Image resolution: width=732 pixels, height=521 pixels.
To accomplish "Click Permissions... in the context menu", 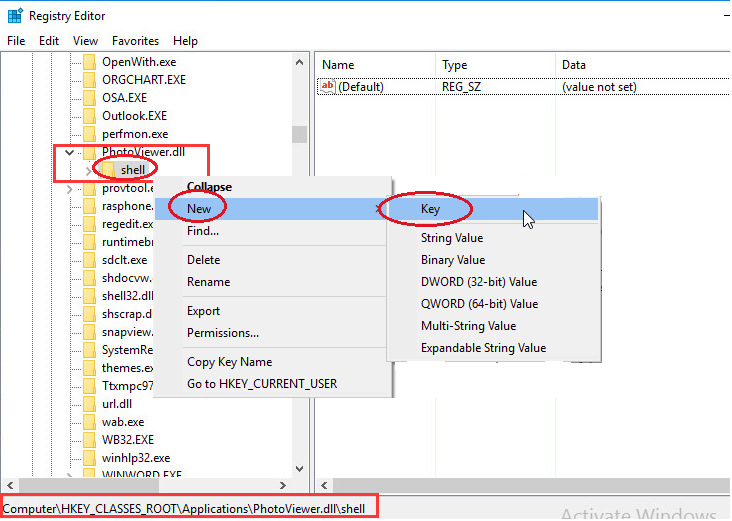I will 222,333.
